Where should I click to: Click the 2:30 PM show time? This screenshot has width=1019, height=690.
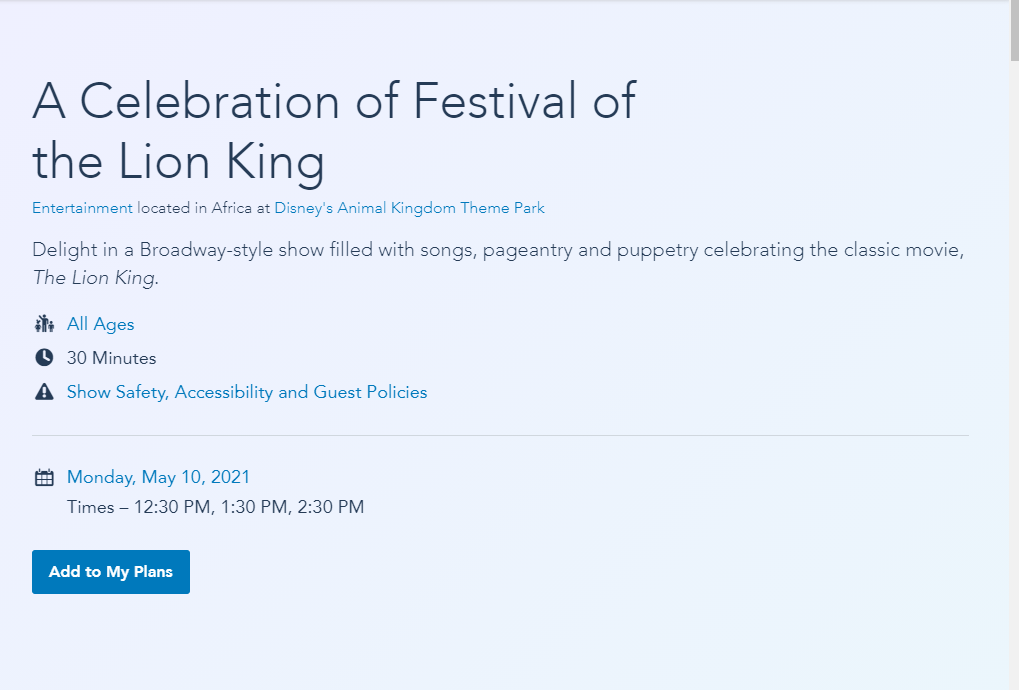pyautogui.click(x=331, y=507)
